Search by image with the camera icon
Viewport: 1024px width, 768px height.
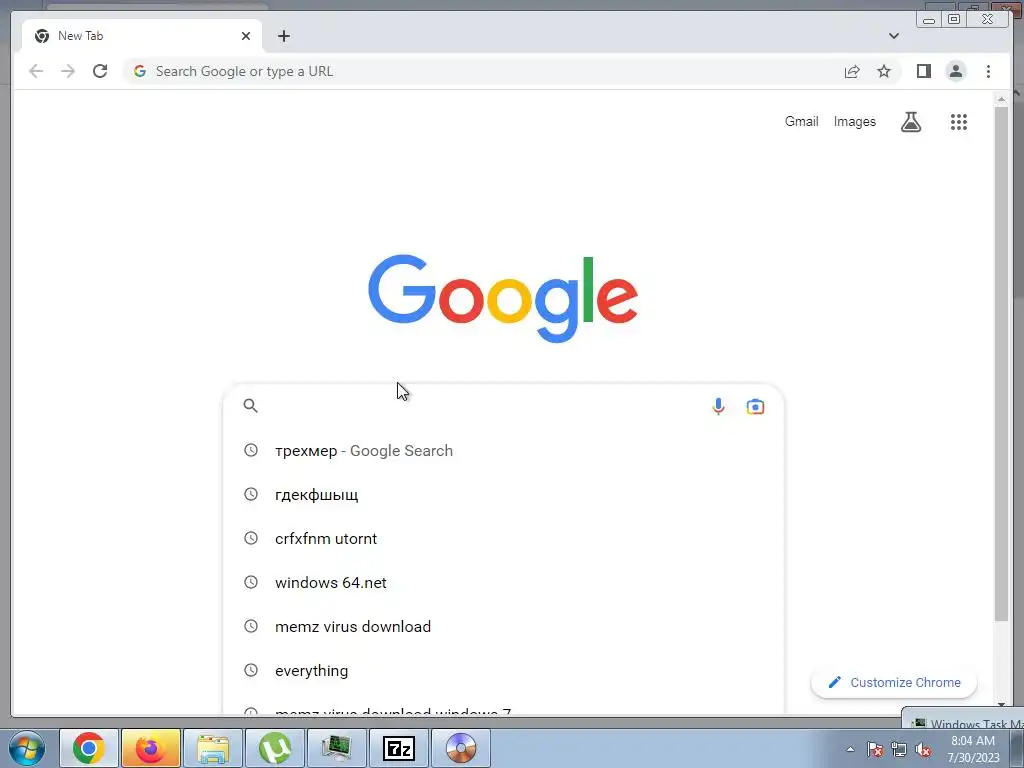[x=755, y=406]
